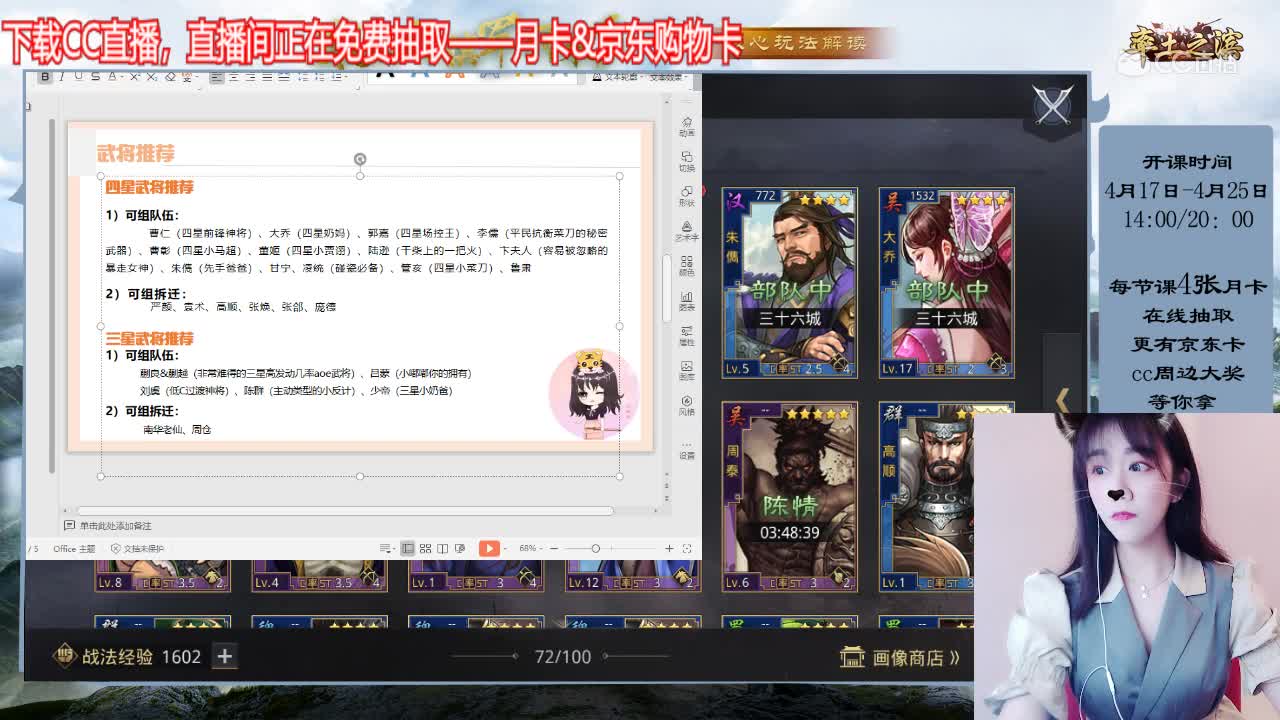Image resolution: width=1280 pixels, height=720 pixels.
Task: Click the Office 主题 status bar entry
Action: tap(74, 549)
